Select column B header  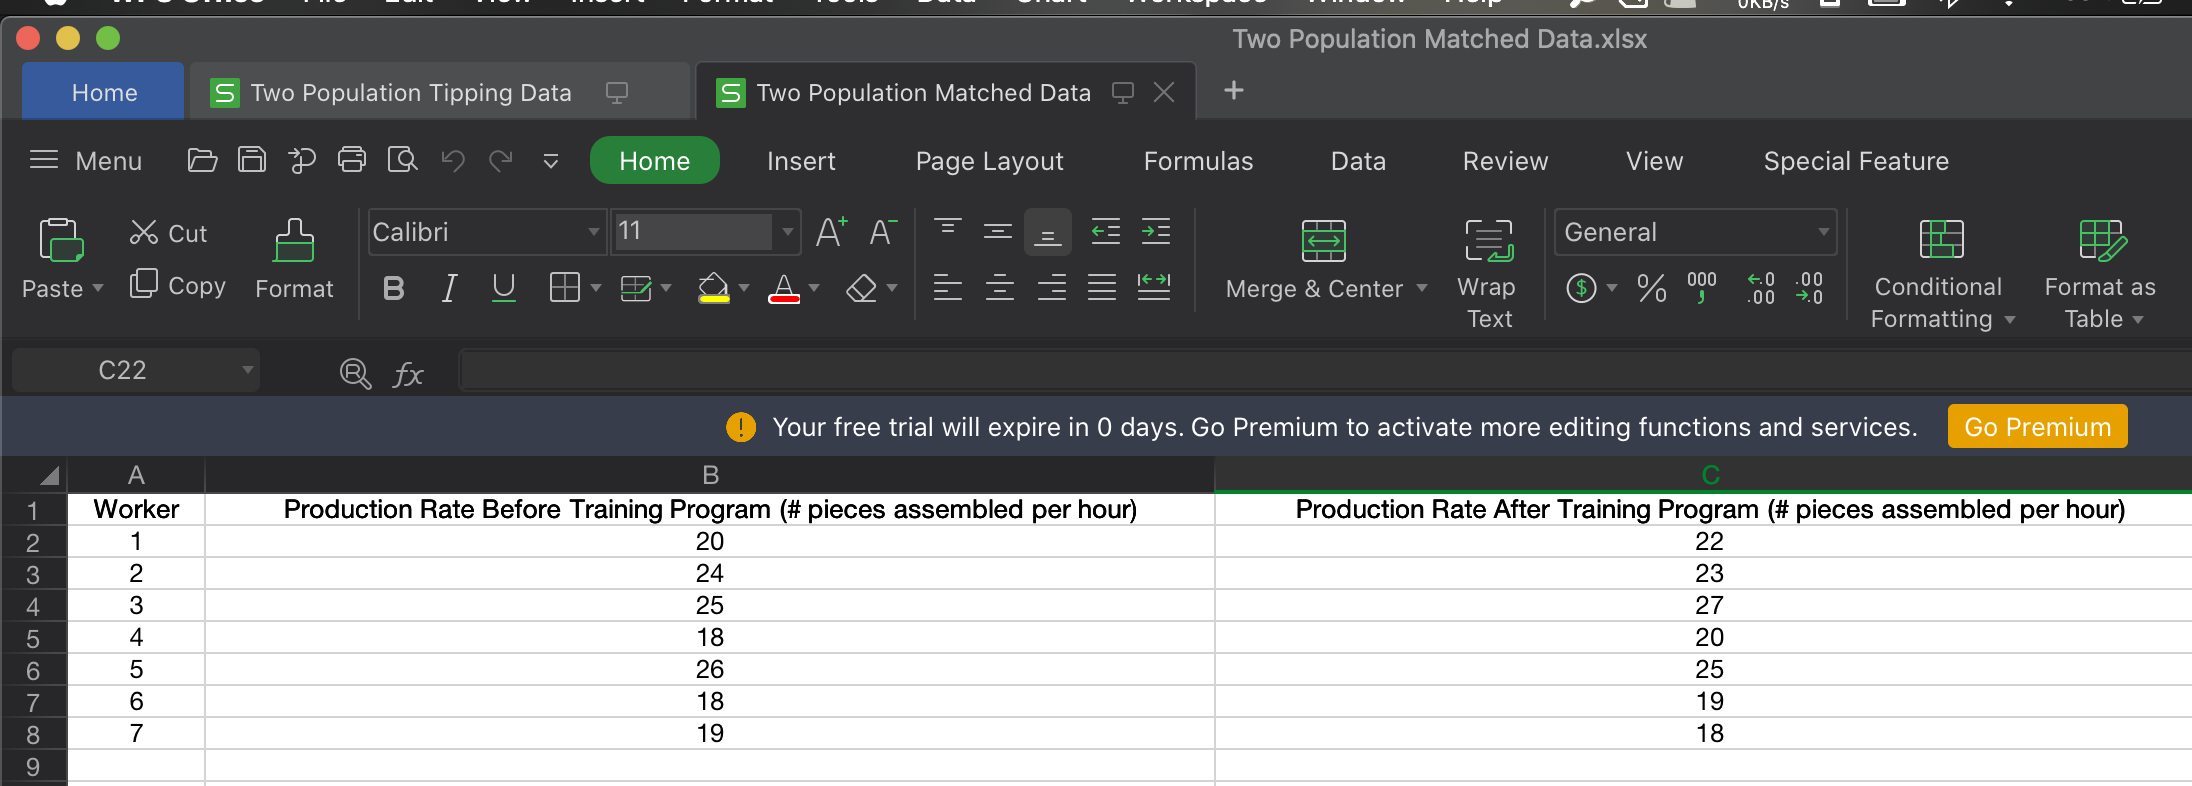pos(710,475)
